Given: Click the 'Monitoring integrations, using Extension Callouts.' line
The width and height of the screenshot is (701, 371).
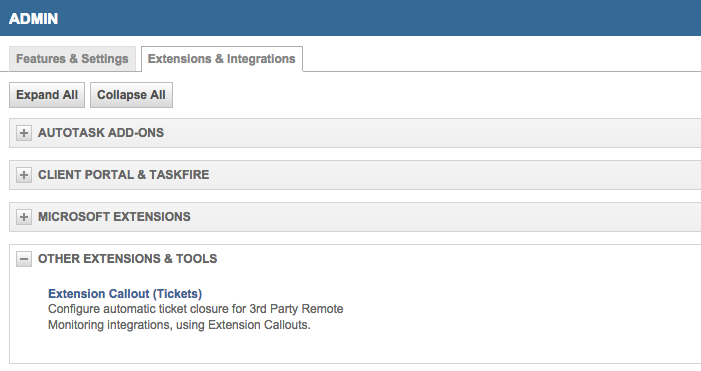Looking at the screenshot, I should tap(179, 325).
